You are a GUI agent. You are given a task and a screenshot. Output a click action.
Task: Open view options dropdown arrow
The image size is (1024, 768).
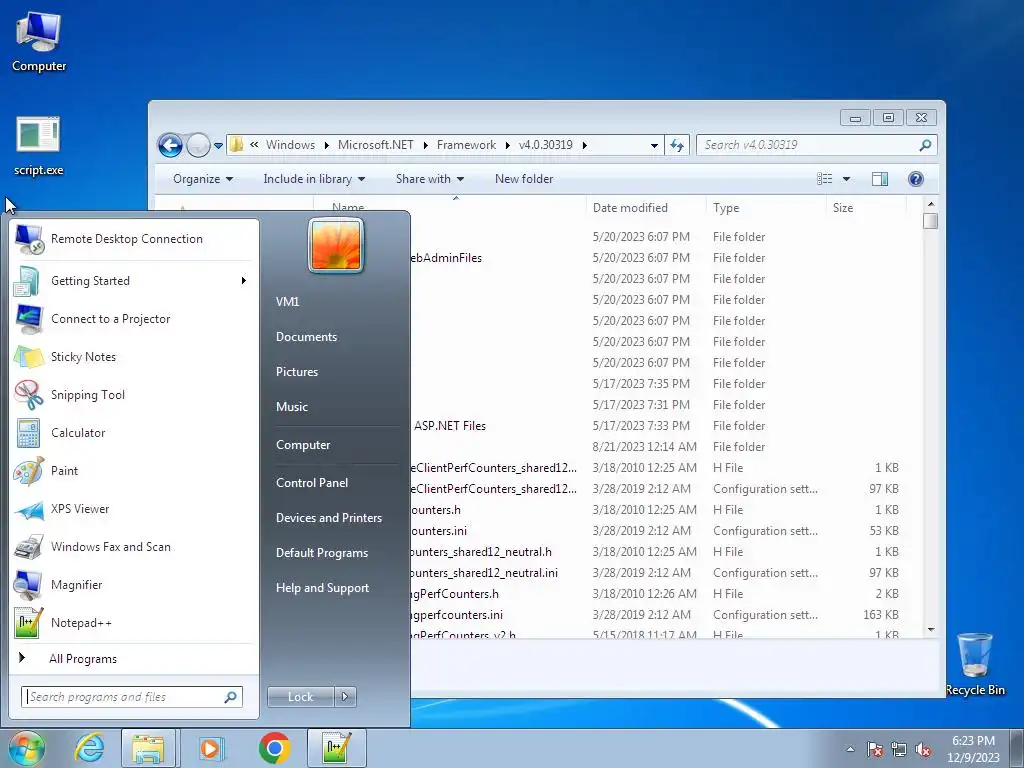(x=846, y=179)
